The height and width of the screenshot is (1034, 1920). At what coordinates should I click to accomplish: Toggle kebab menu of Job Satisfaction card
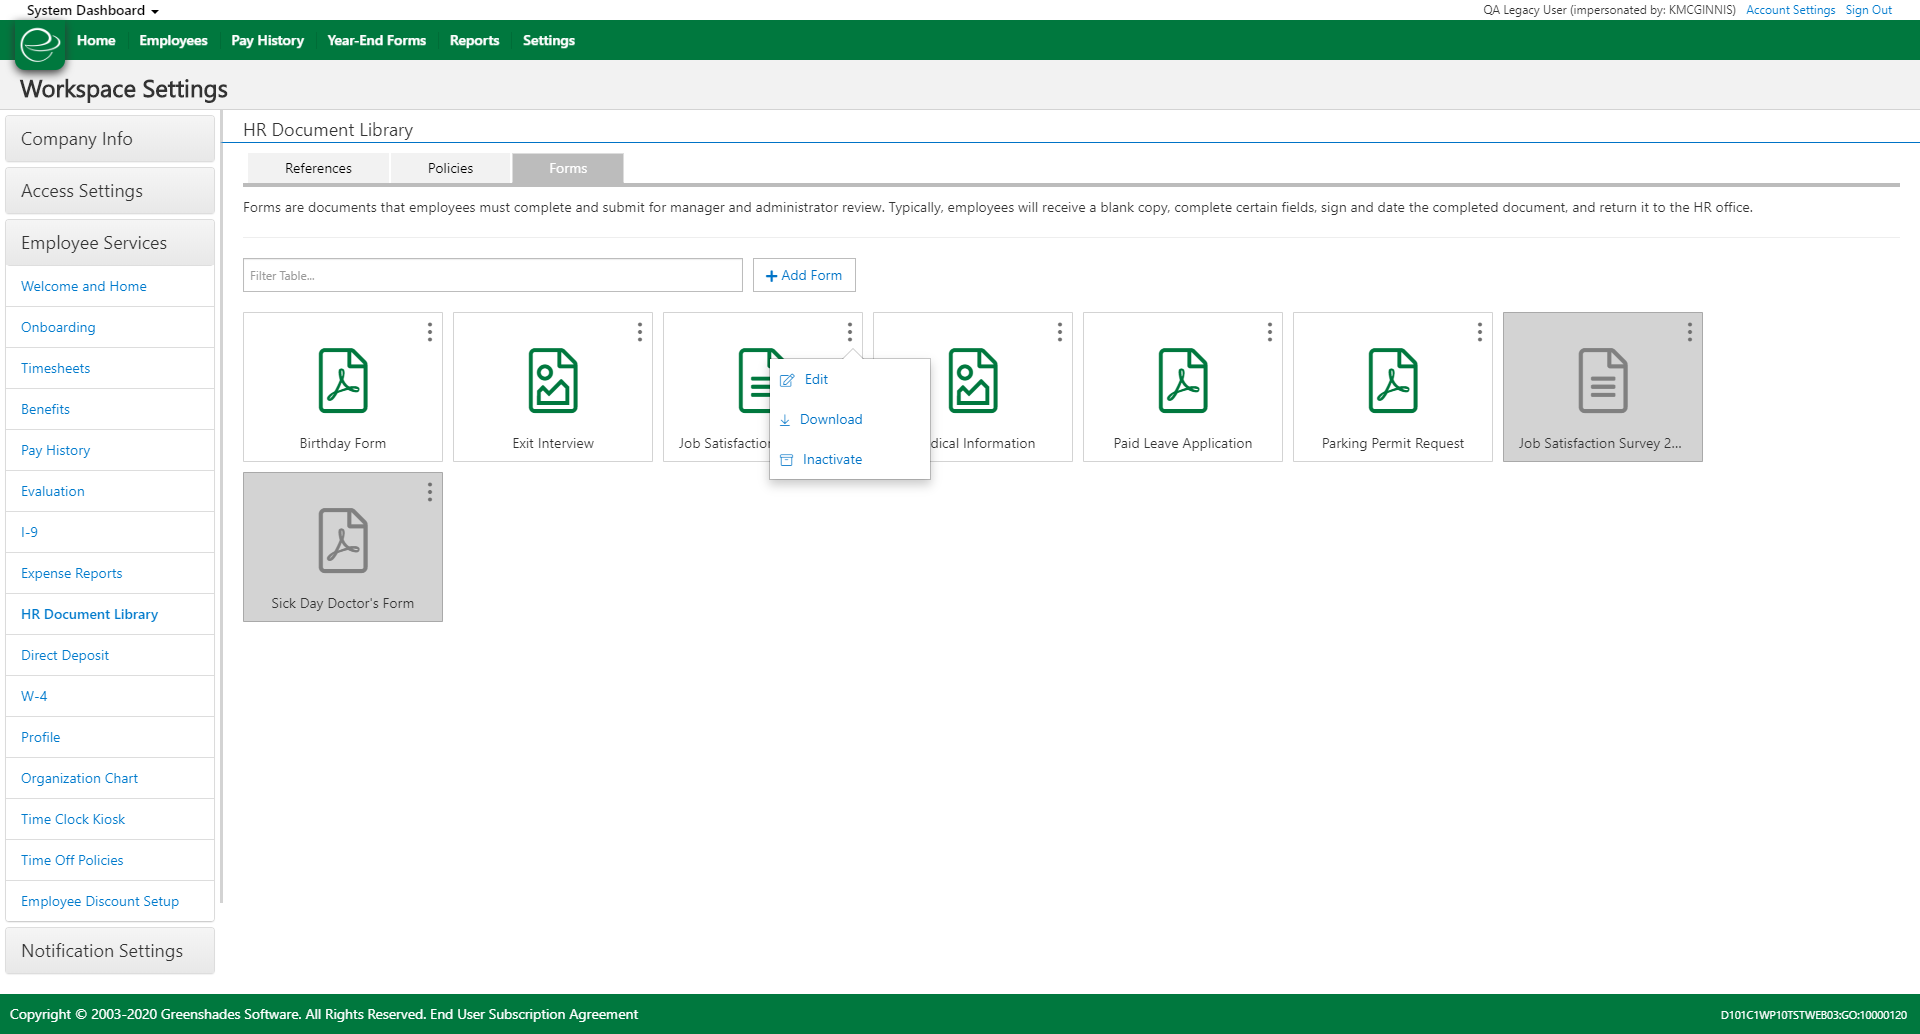(850, 332)
